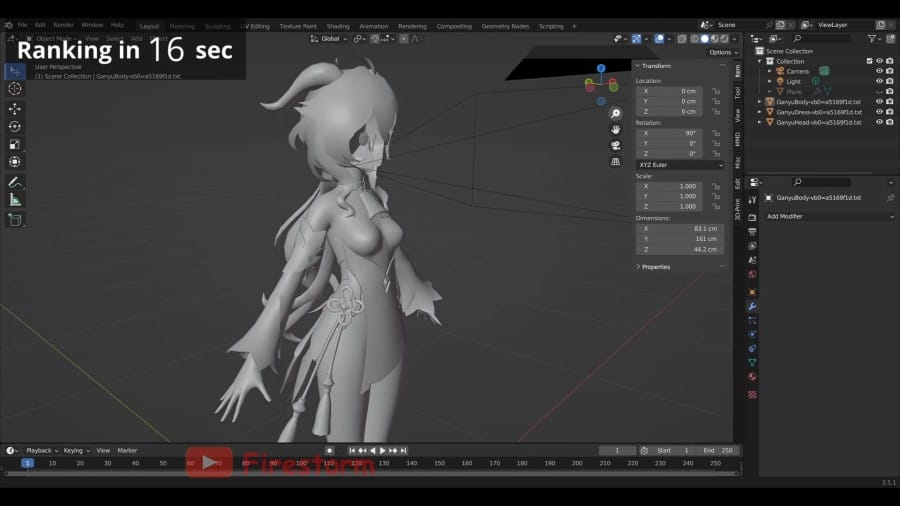Toggle Collection exclude checkbox in outliner
Image resolution: width=900 pixels, height=506 pixels.
(869, 61)
